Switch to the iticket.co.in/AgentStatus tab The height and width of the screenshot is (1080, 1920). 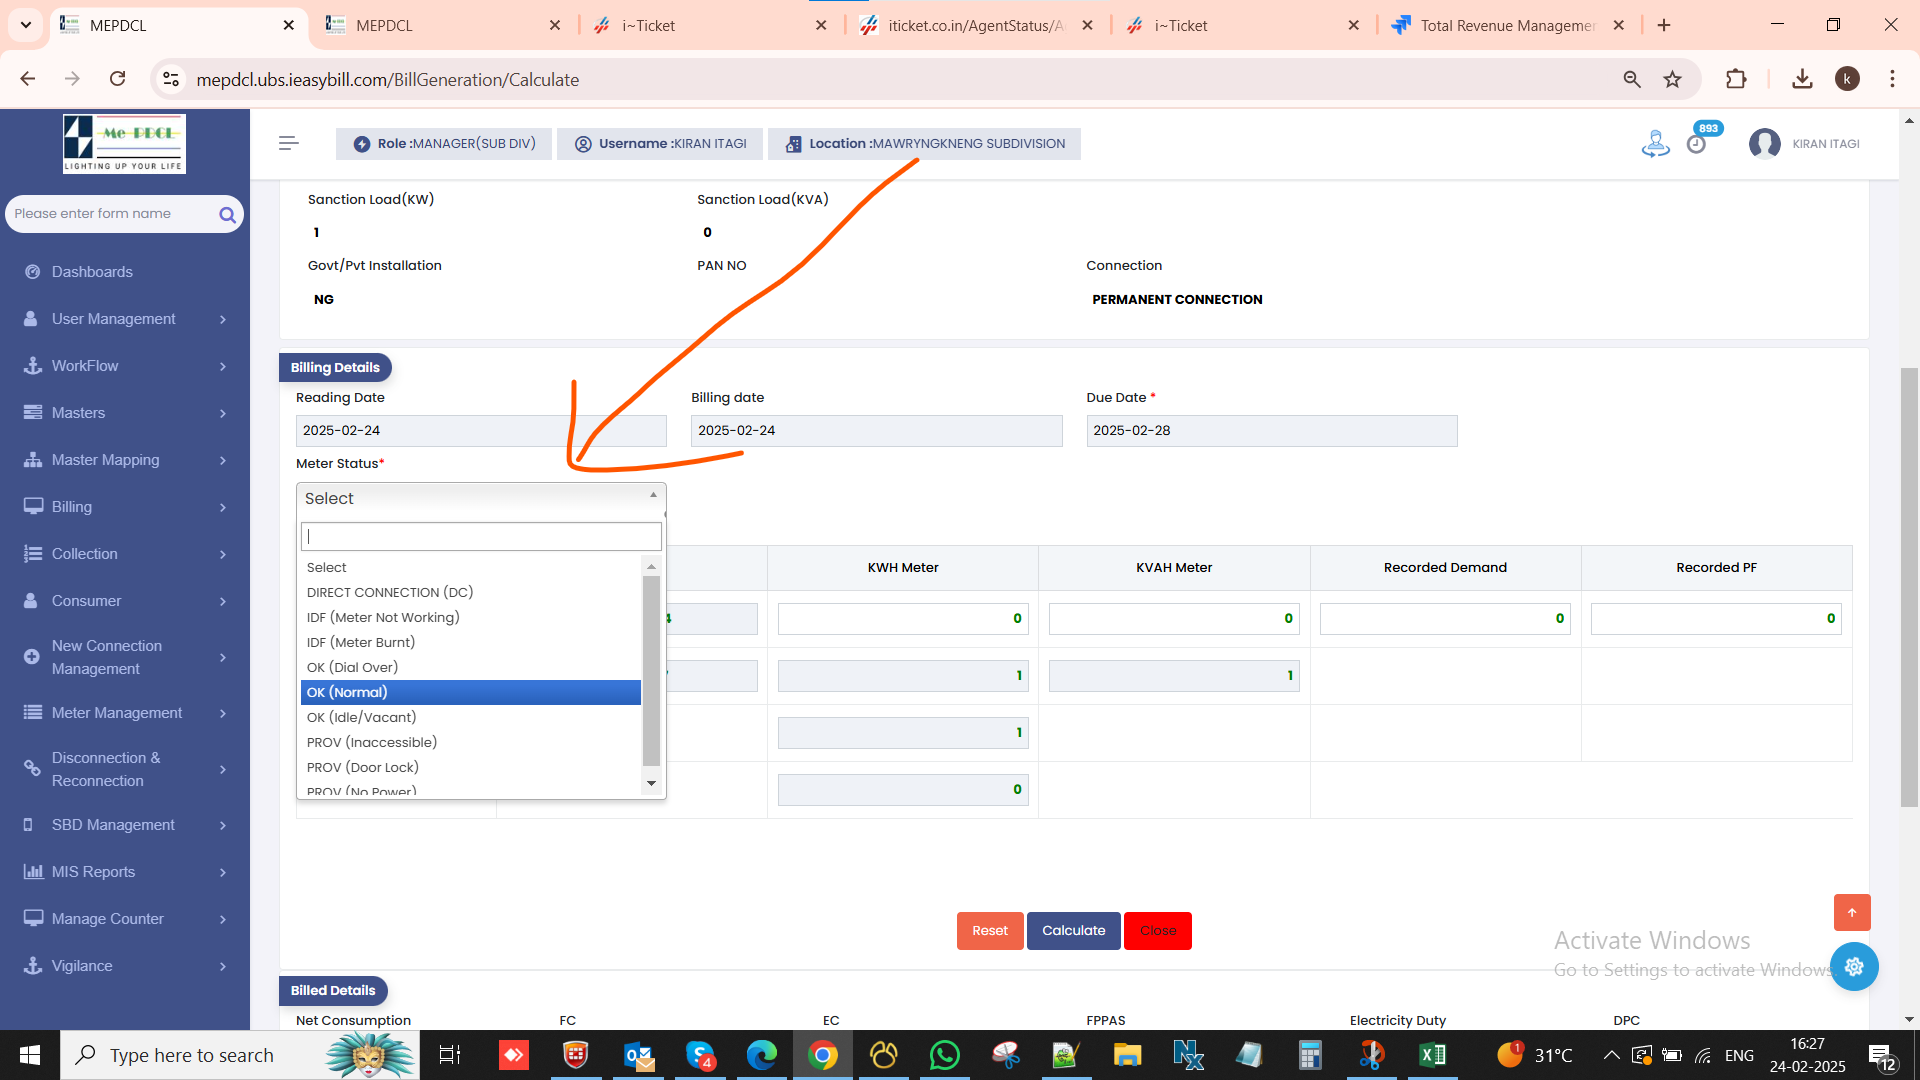pos(975,25)
